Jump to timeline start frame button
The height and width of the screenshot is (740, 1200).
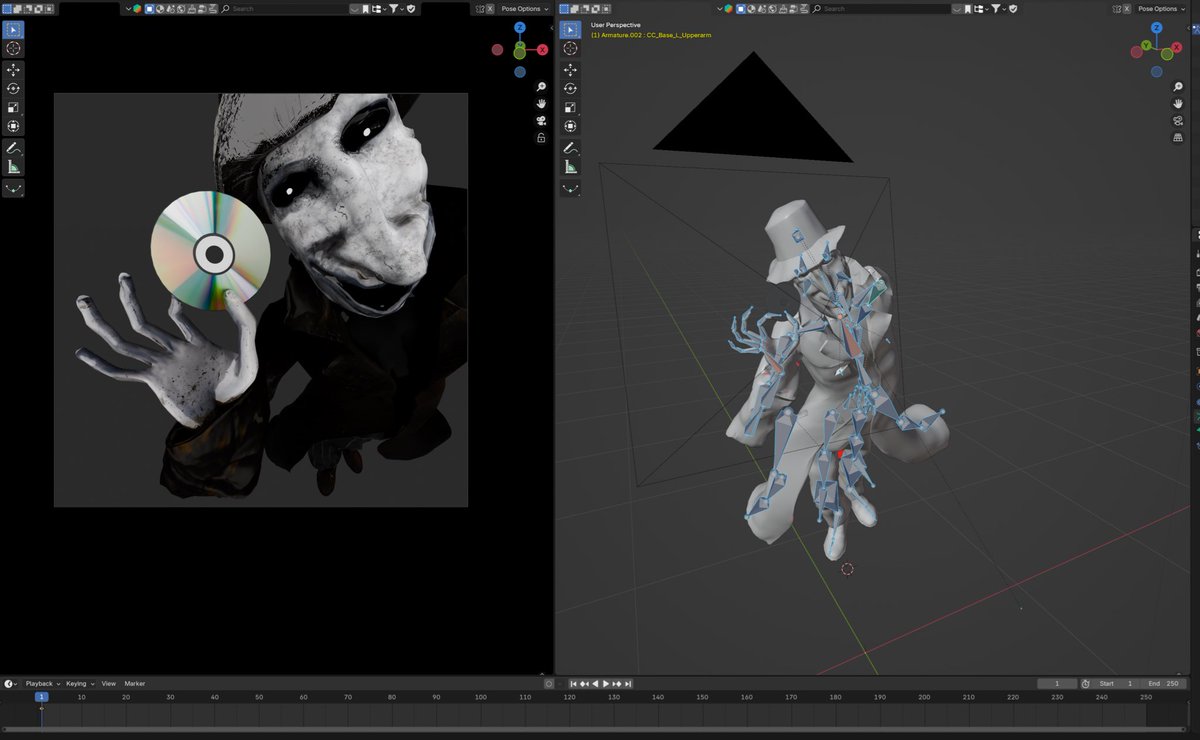coord(573,684)
